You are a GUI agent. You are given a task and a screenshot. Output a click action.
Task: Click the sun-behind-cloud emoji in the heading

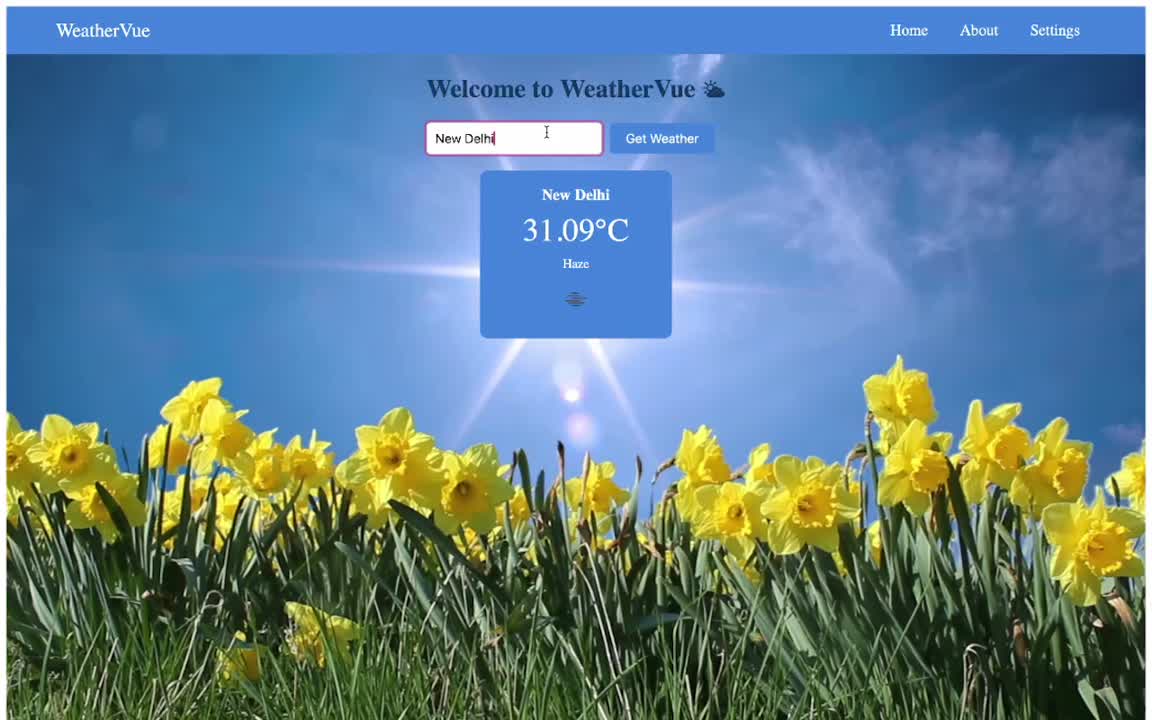(x=713, y=89)
